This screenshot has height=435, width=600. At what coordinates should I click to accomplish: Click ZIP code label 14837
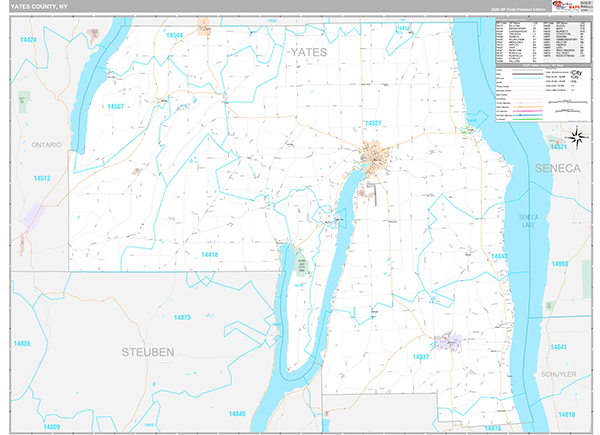tap(421, 357)
